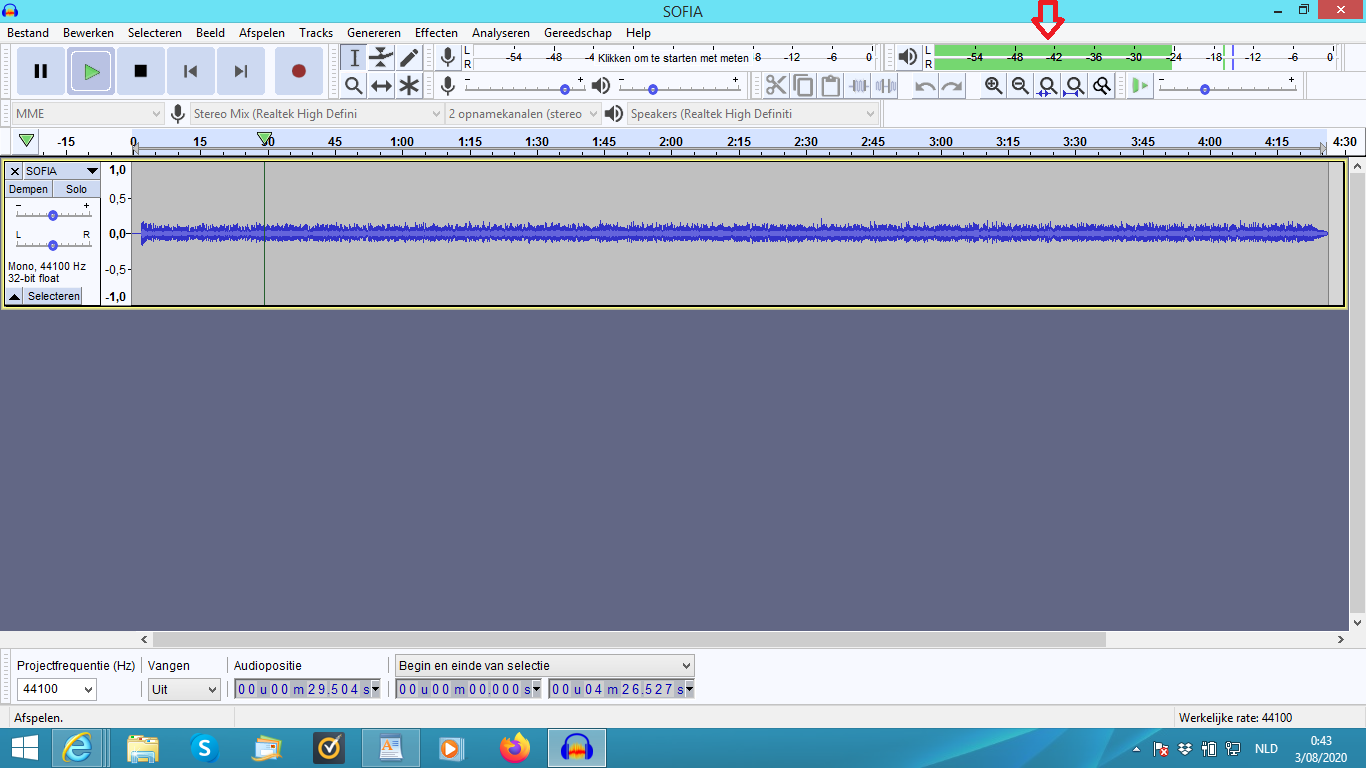Adjust SOFIA track pan slider

pos(52,243)
